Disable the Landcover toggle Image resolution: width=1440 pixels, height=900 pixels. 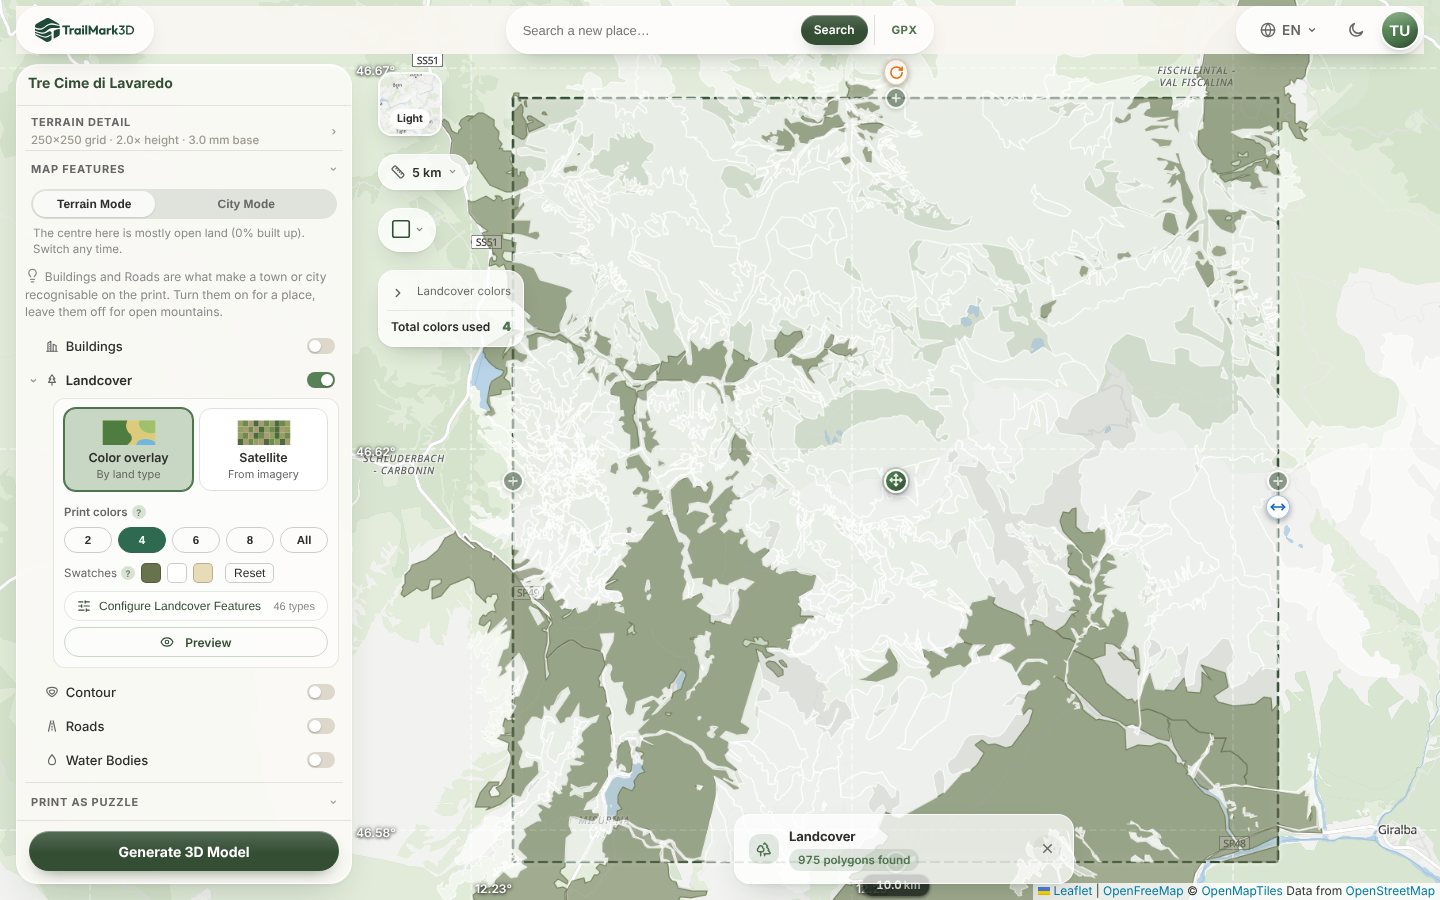click(321, 380)
